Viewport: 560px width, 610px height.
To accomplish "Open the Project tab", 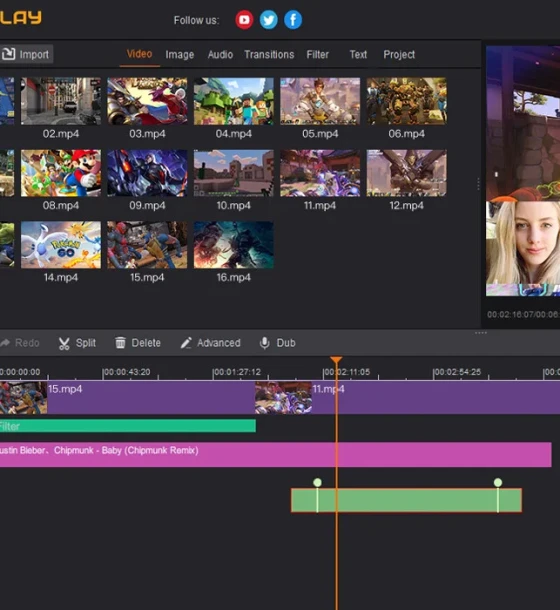I will pyautogui.click(x=399, y=54).
